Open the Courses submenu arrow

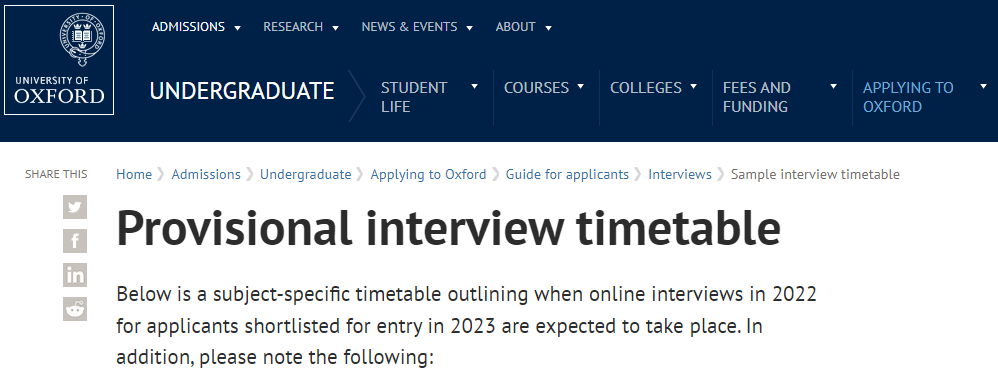(580, 87)
